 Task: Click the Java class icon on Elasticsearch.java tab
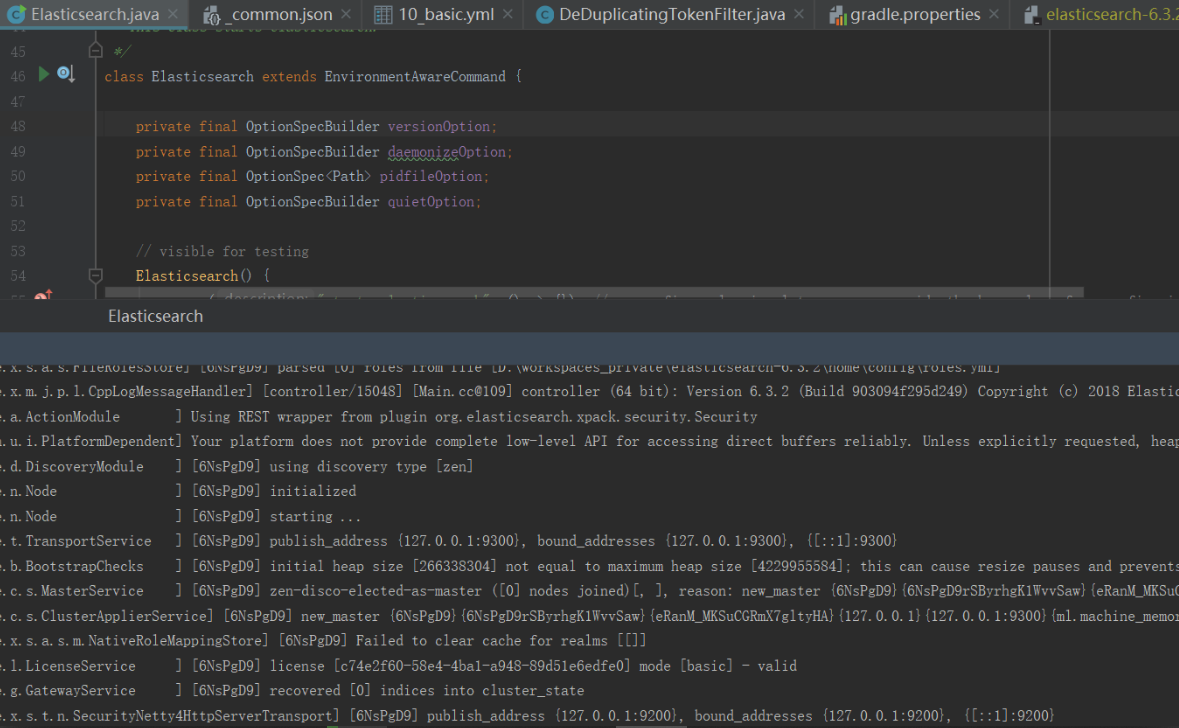coord(16,14)
